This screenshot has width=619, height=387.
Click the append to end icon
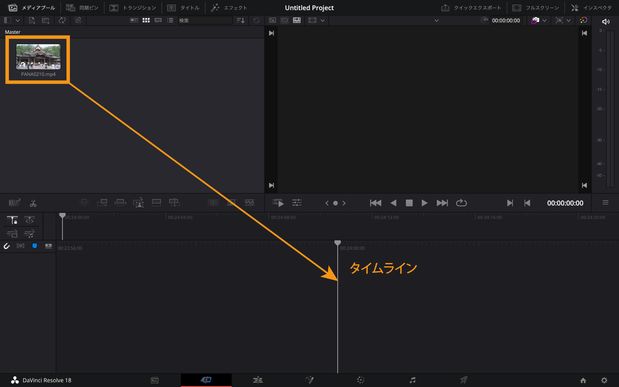102,203
